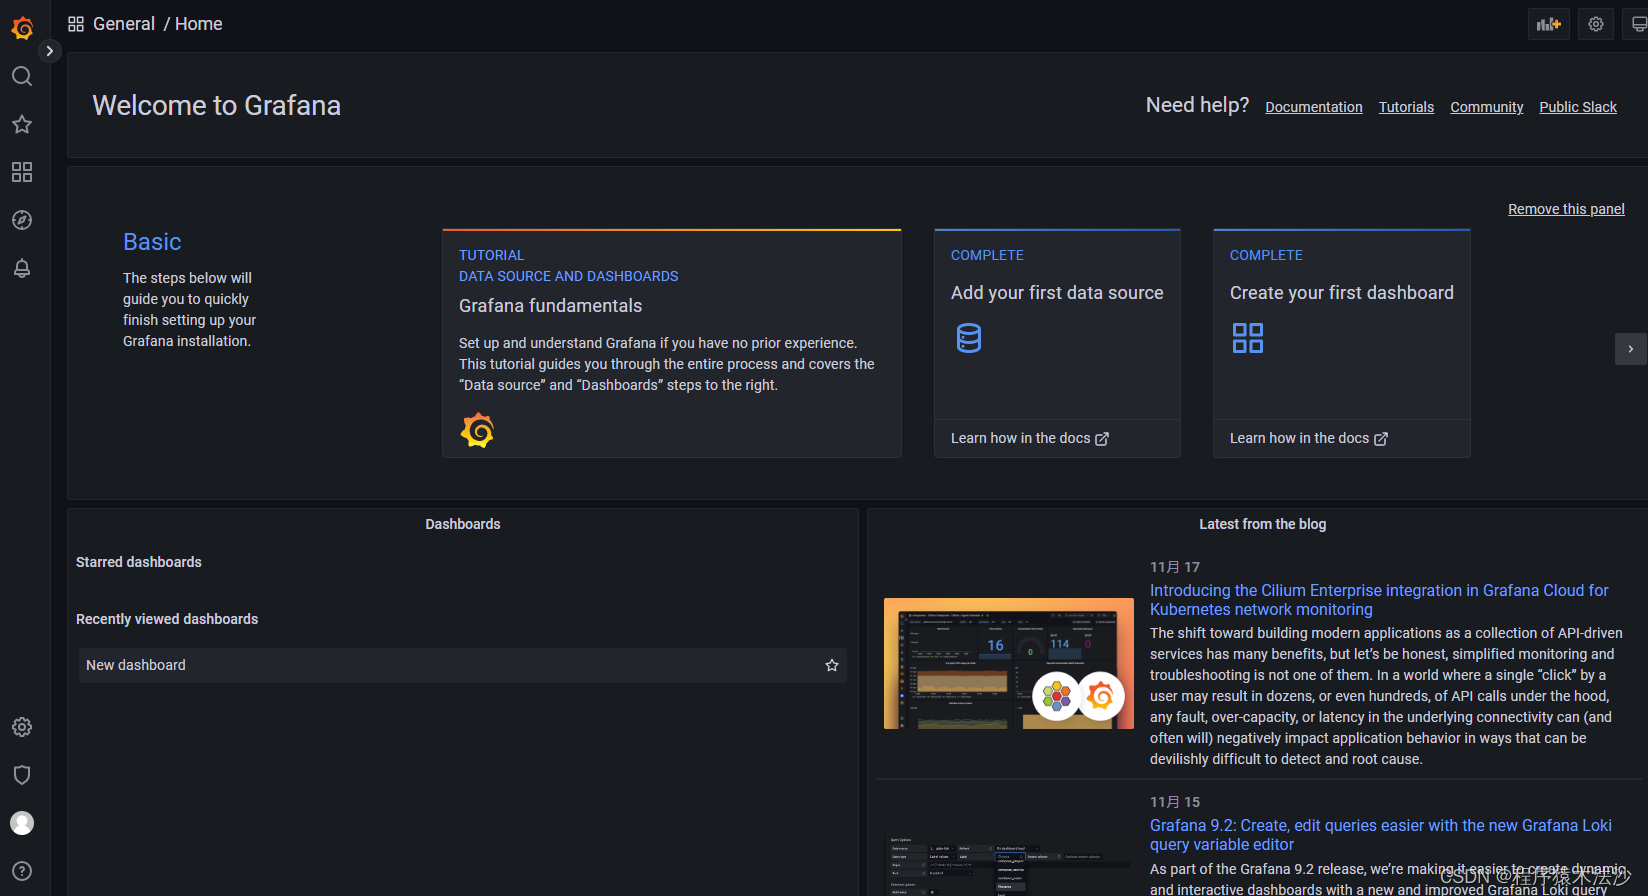The width and height of the screenshot is (1648, 896).
Task: Click the Add panel icon in top bar
Action: [1549, 24]
